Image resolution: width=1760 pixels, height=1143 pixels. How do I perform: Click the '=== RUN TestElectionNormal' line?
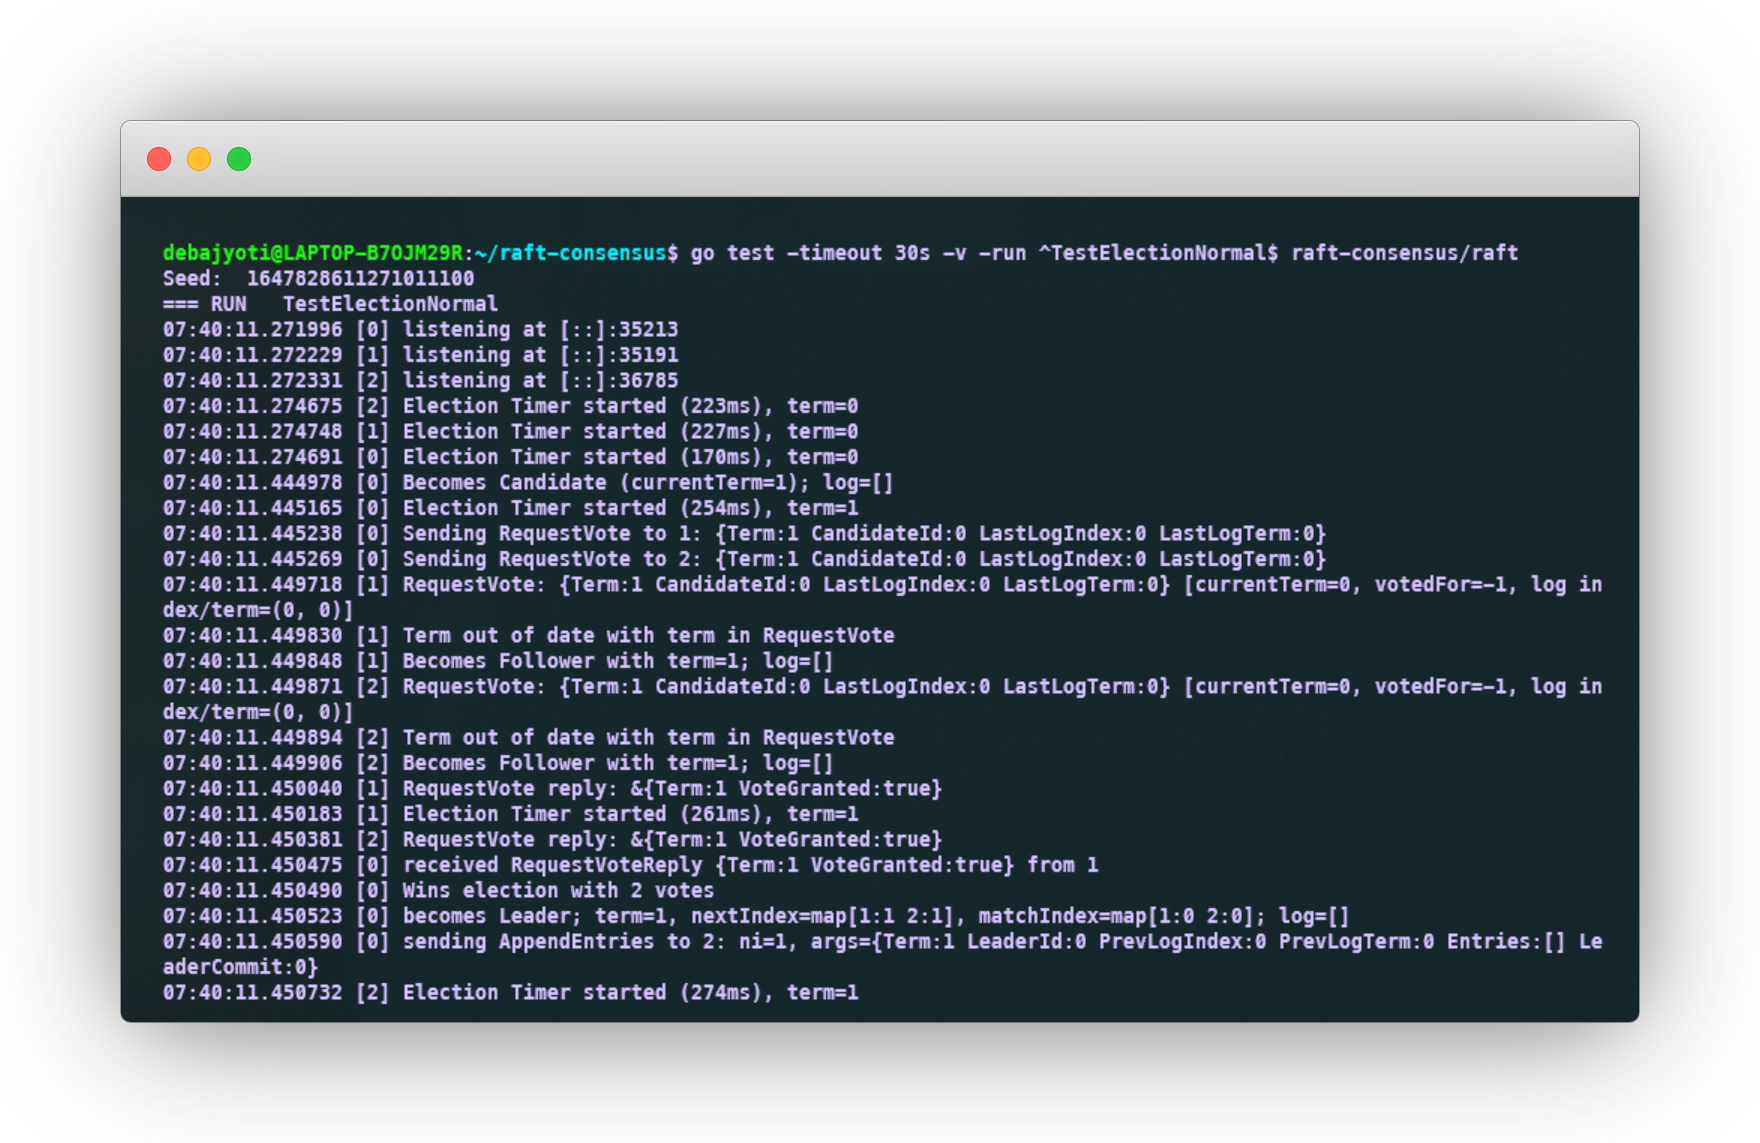pyautogui.click(x=330, y=304)
